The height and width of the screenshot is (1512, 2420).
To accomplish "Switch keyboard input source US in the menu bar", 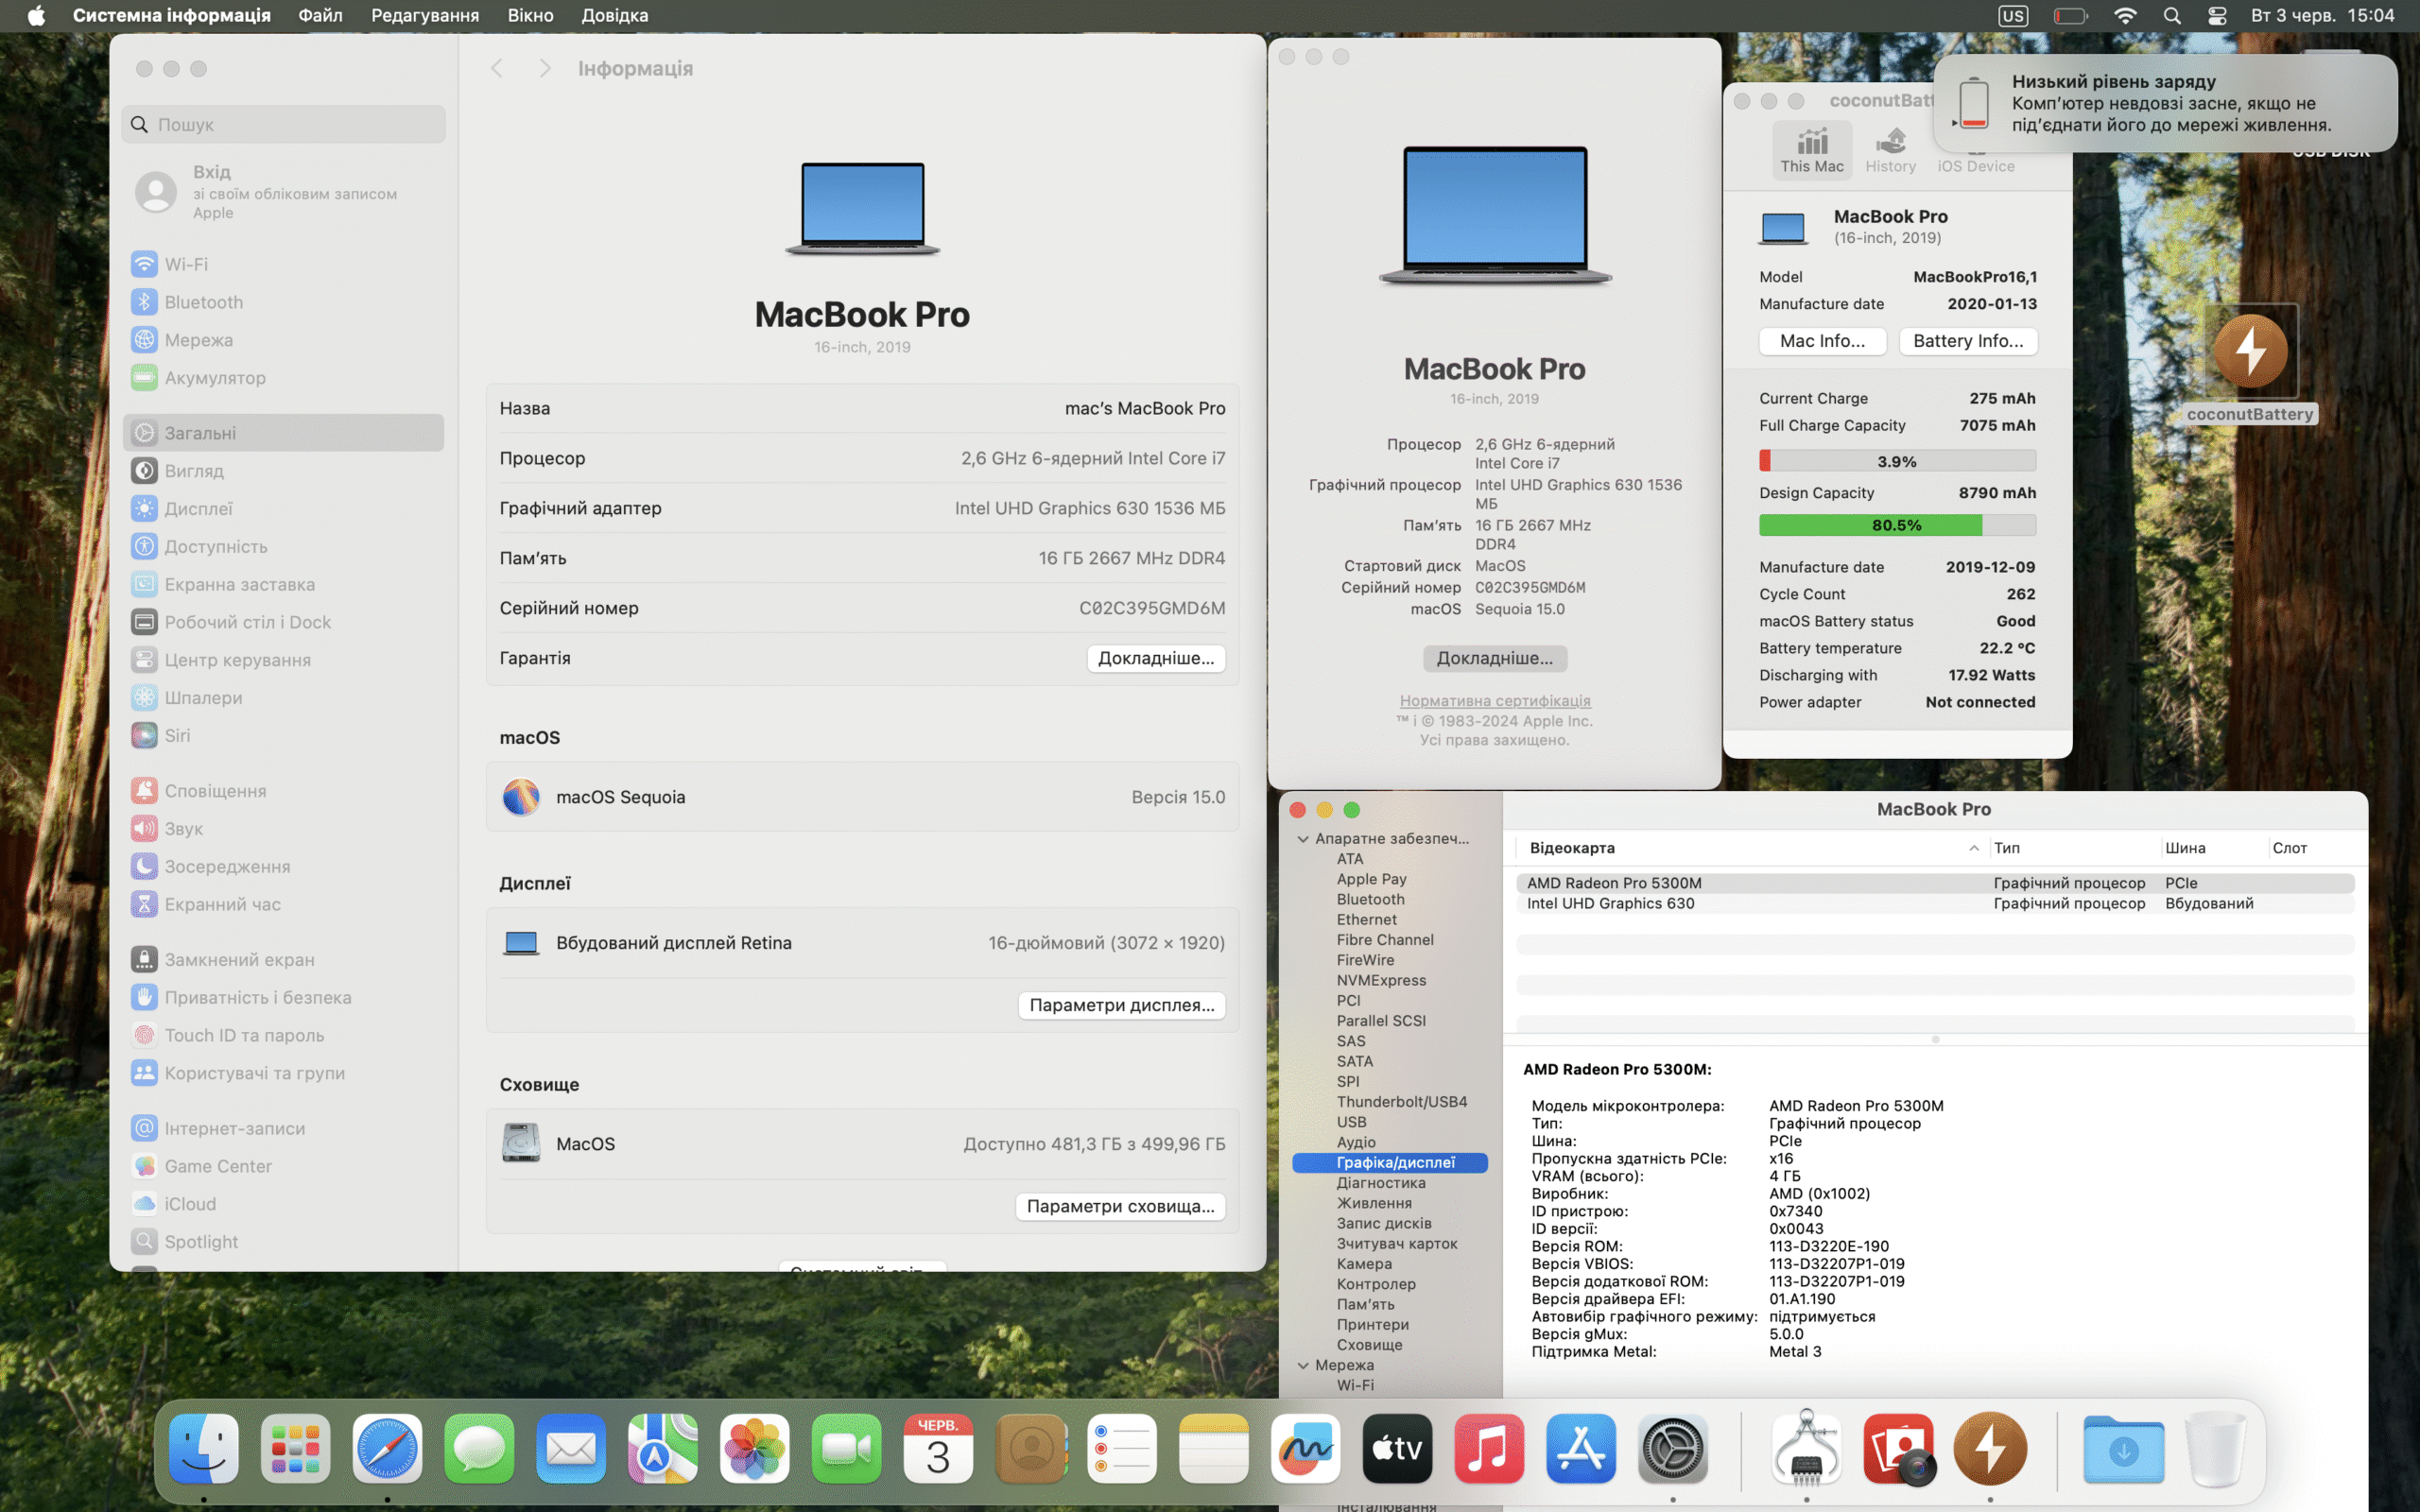I will (x=2012, y=16).
